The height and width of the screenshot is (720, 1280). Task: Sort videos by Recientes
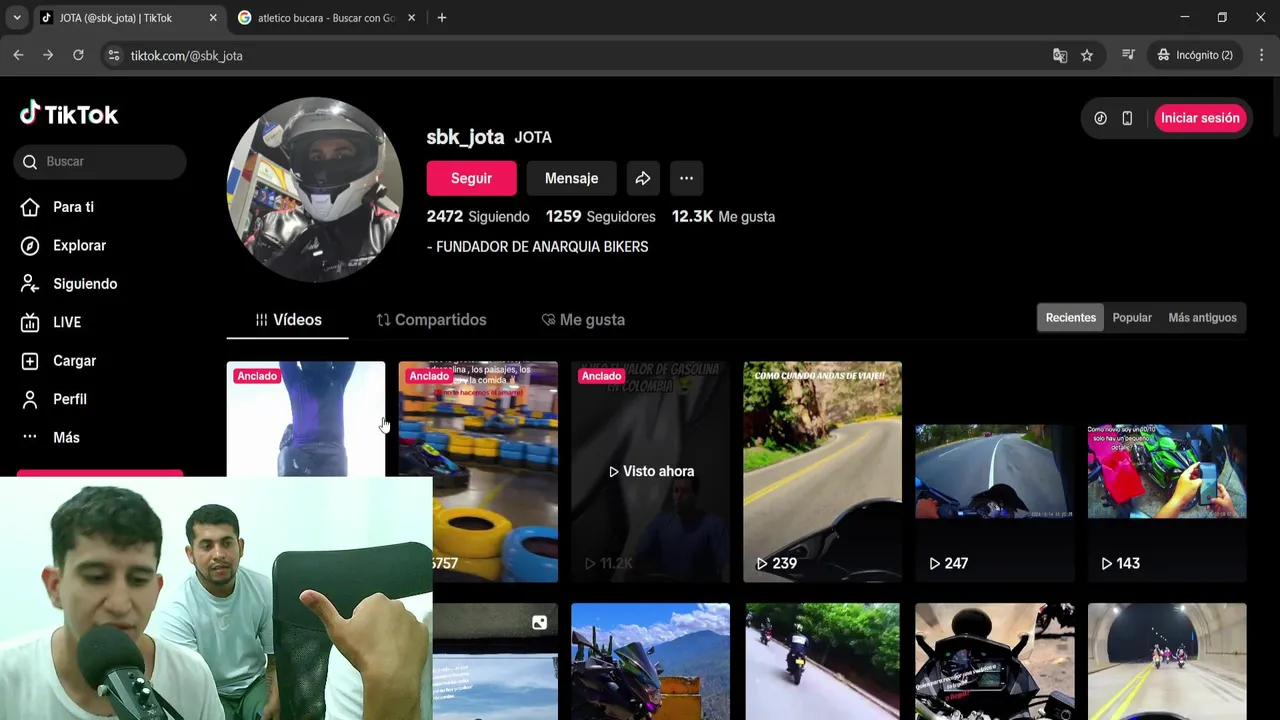point(1071,318)
